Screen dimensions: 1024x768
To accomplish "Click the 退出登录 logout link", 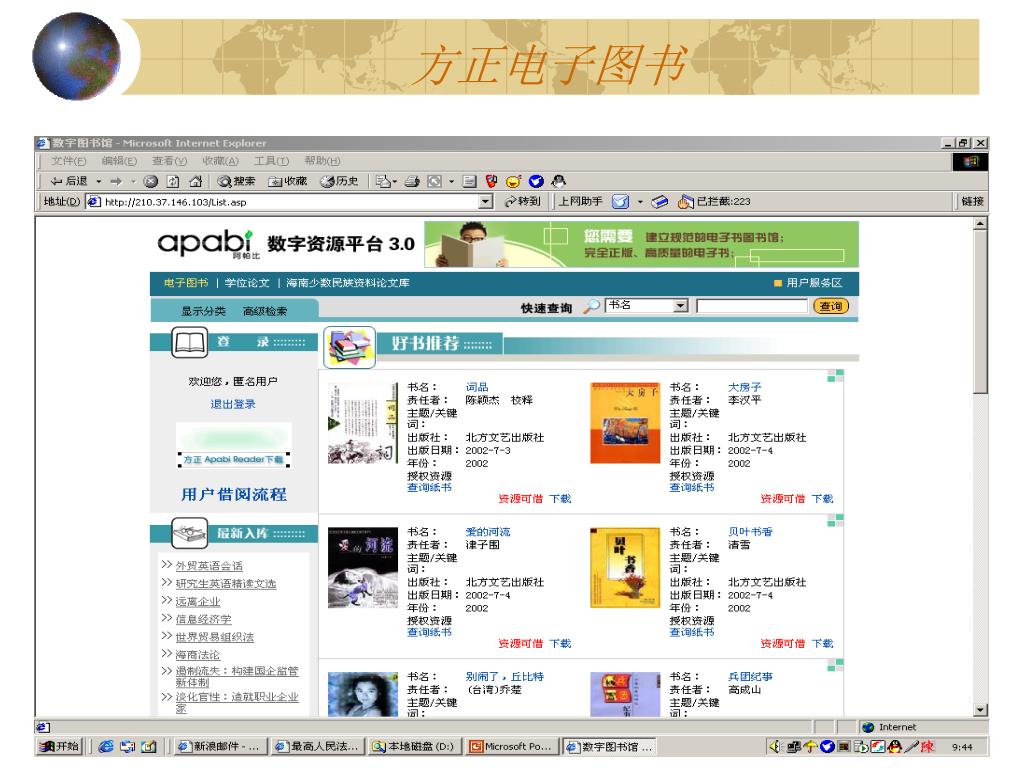I will pos(232,404).
